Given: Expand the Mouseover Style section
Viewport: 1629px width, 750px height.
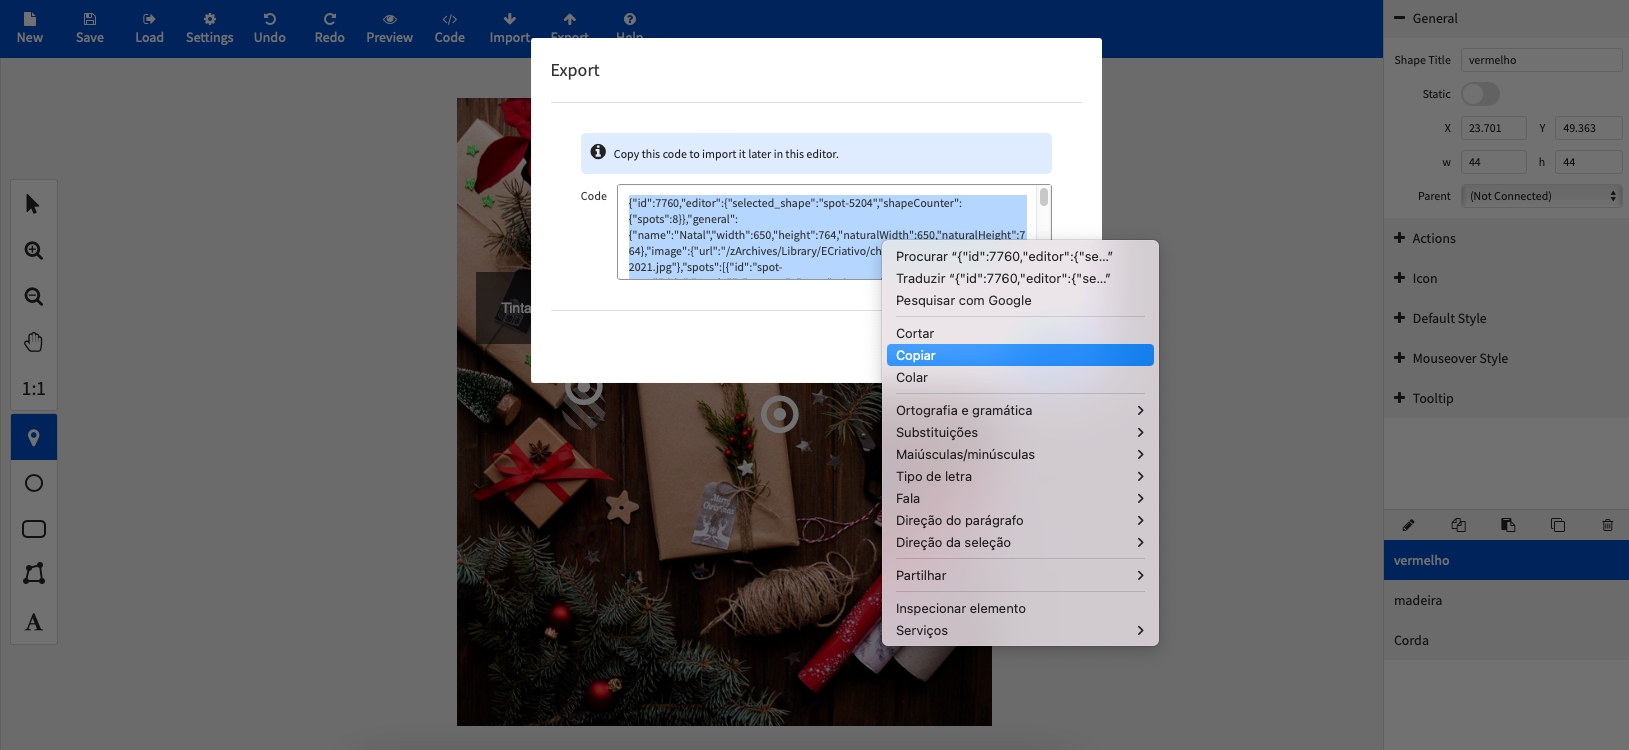Looking at the screenshot, I should click(1506, 358).
